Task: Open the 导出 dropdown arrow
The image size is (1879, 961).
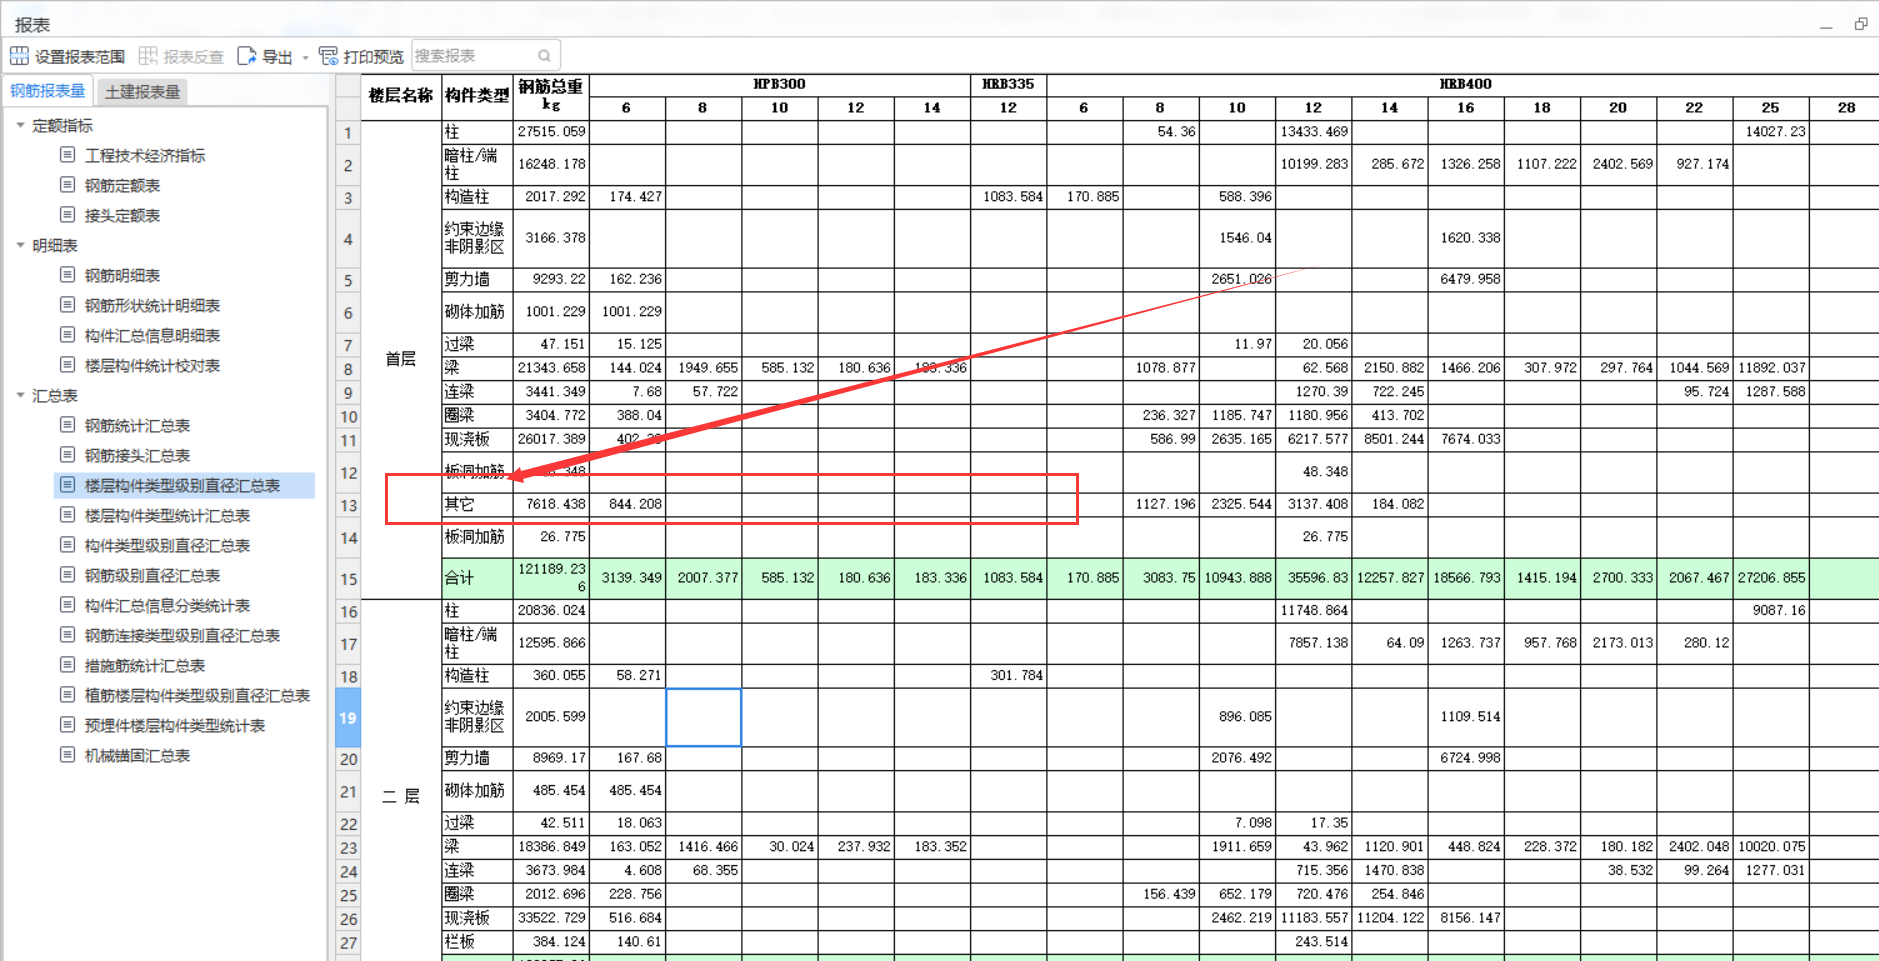Action: (x=305, y=57)
